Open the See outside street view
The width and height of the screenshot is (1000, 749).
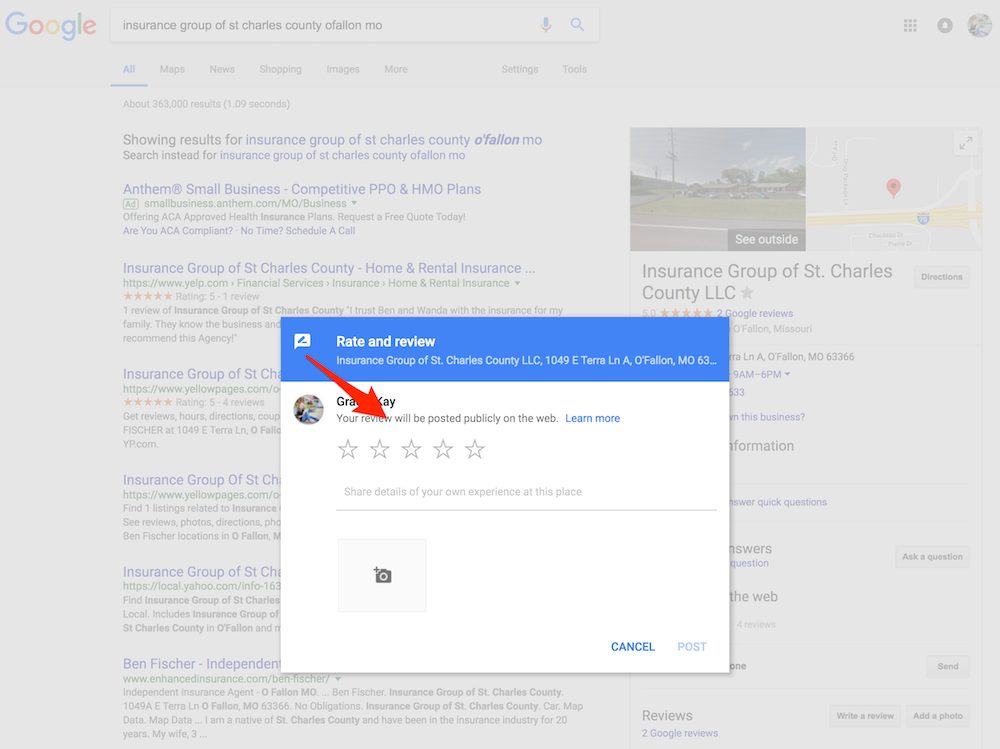pyautogui.click(x=766, y=239)
